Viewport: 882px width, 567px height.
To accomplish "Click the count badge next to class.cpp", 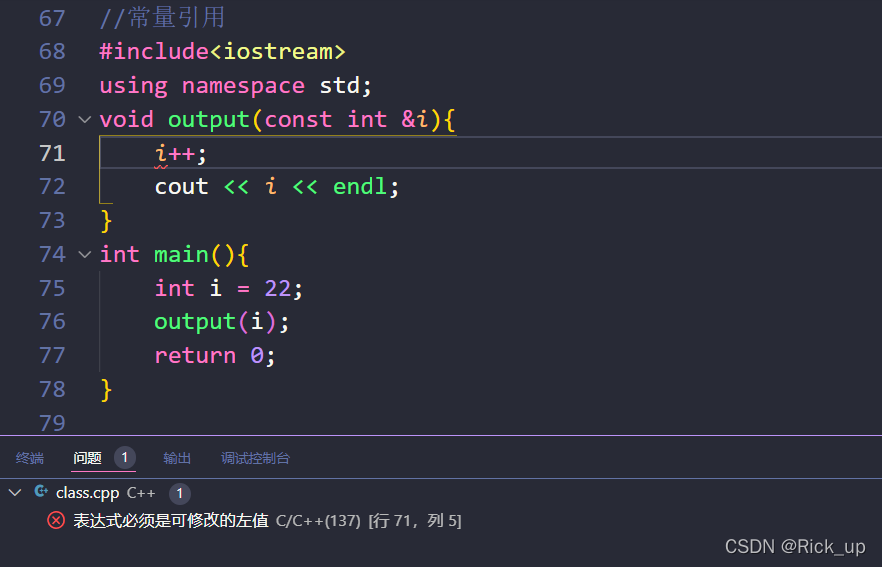I will pyautogui.click(x=179, y=493).
